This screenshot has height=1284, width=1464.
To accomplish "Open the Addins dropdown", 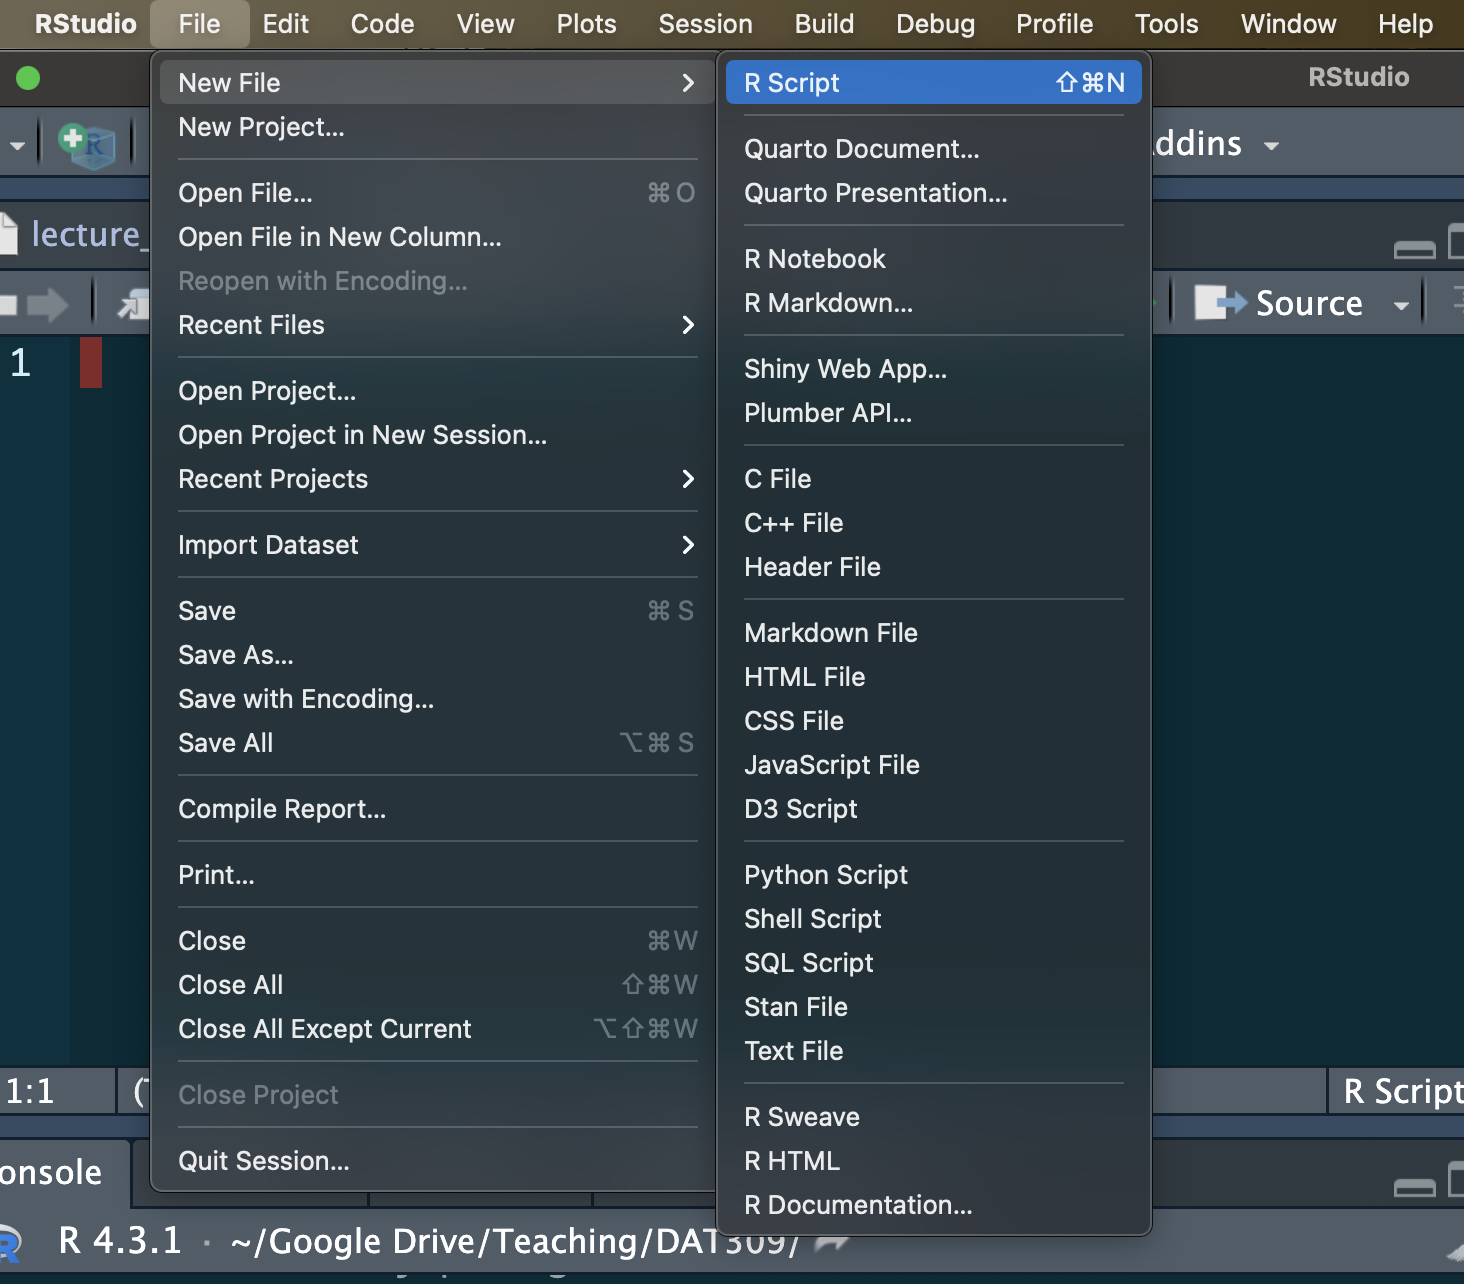I will click(1215, 145).
